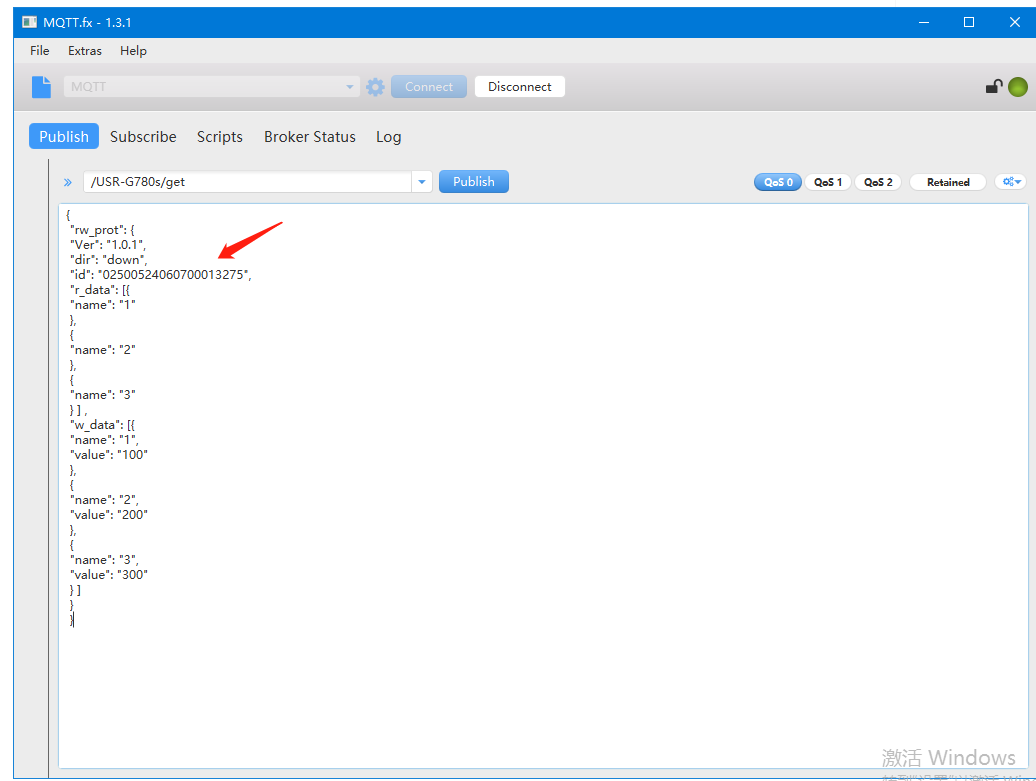Image resolution: width=1036 pixels, height=781 pixels.
Task: Switch to the Log tab
Action: (388, 137)
